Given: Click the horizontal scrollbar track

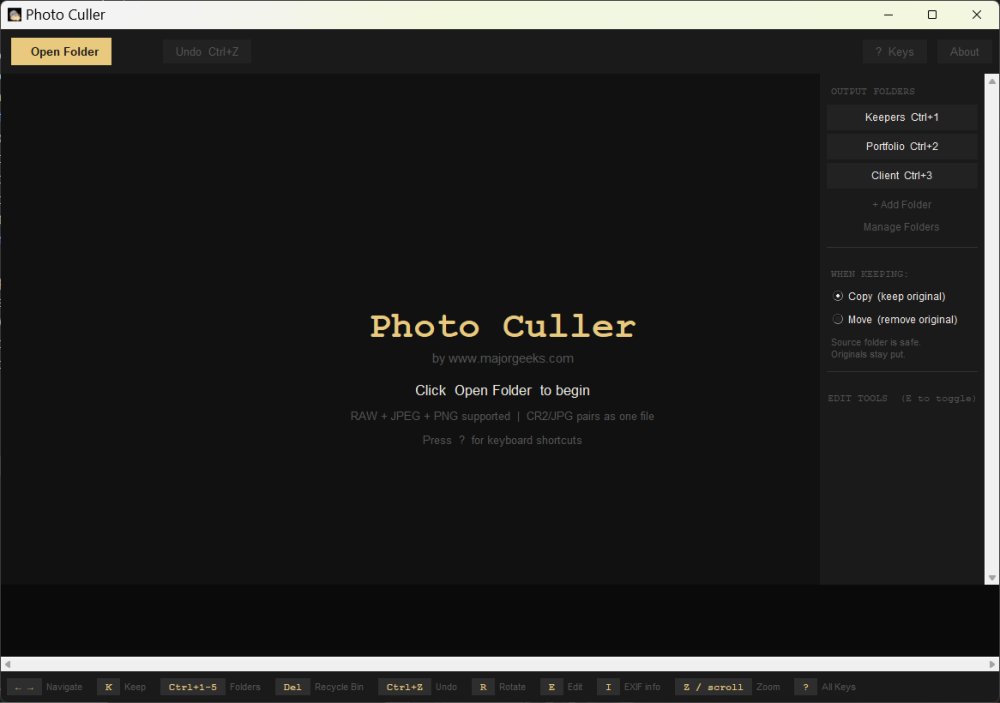Looking at the screenshot, I should [500, 664].
